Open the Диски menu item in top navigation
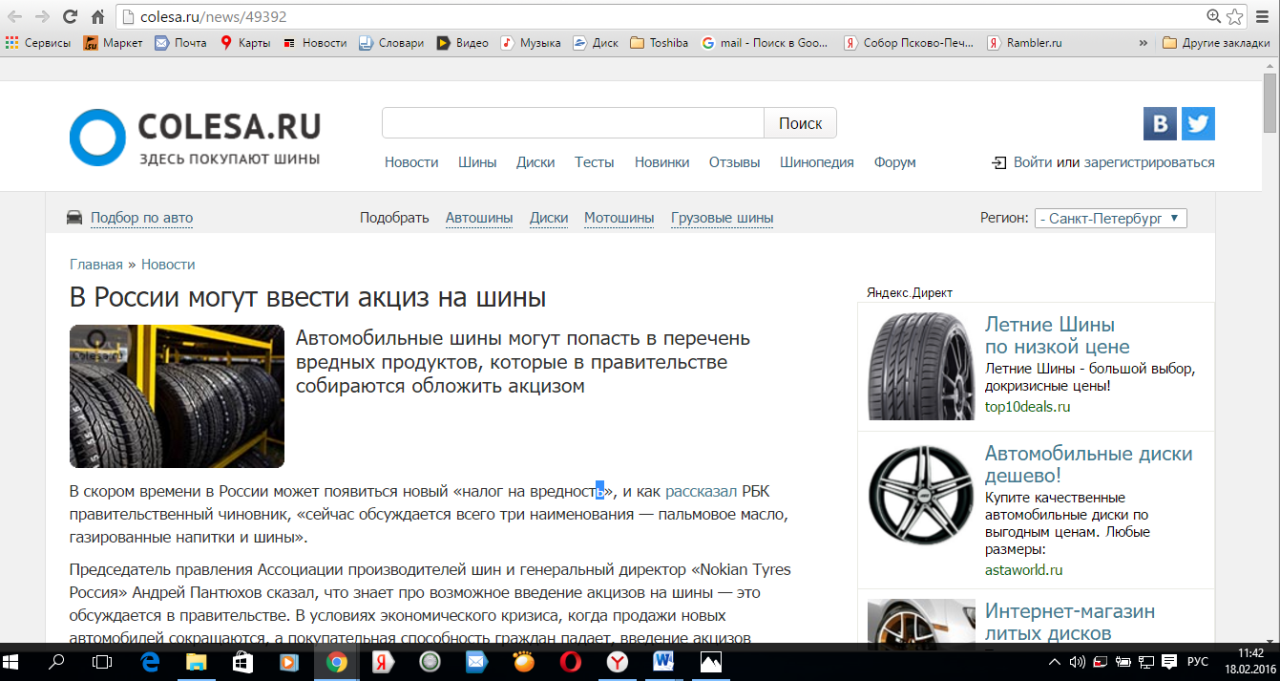Viewport: 1280px width, 681px height. point(536,162)
